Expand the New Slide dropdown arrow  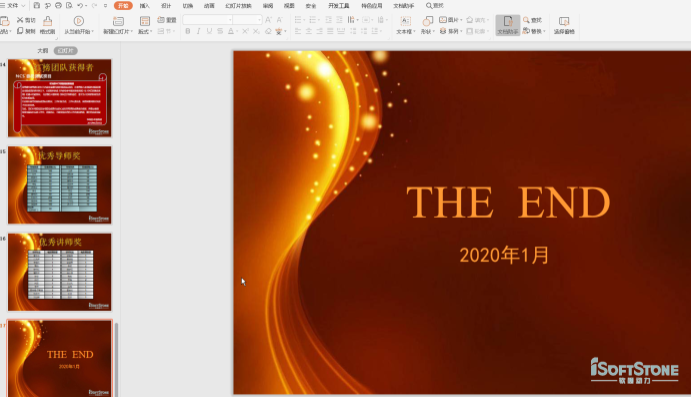[x=131, y=32]
